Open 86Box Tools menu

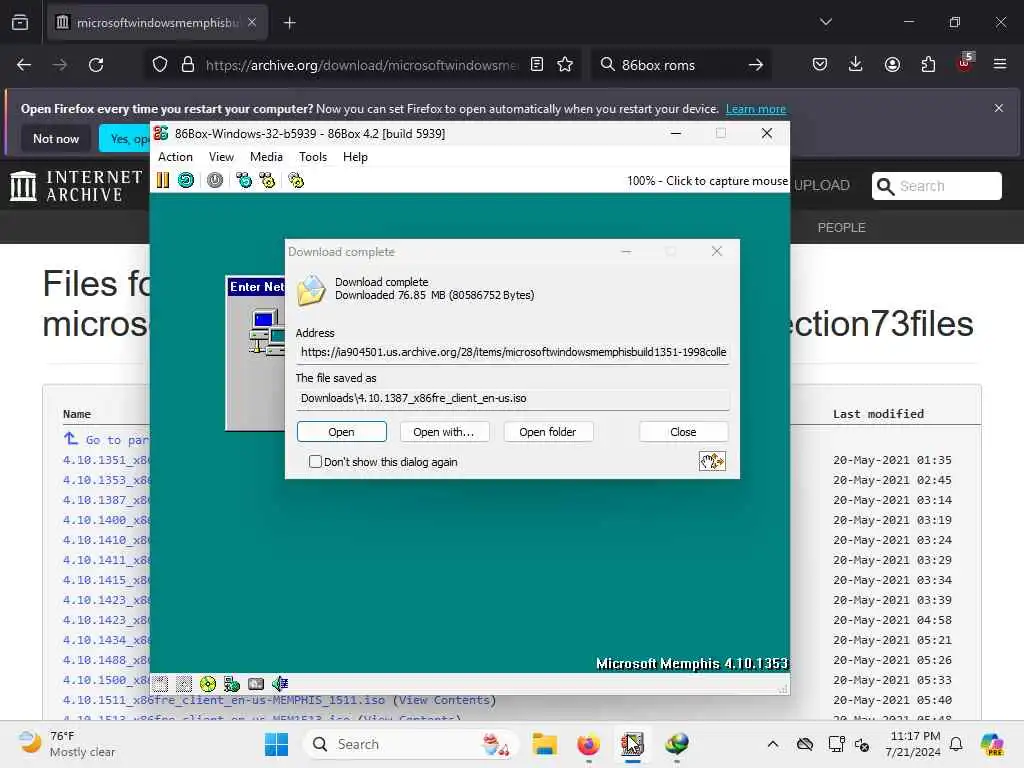(313, 157)
